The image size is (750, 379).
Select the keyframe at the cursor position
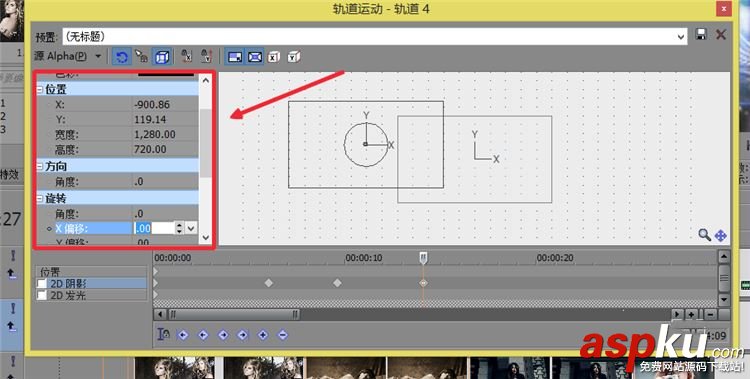[x=423, y=283]
